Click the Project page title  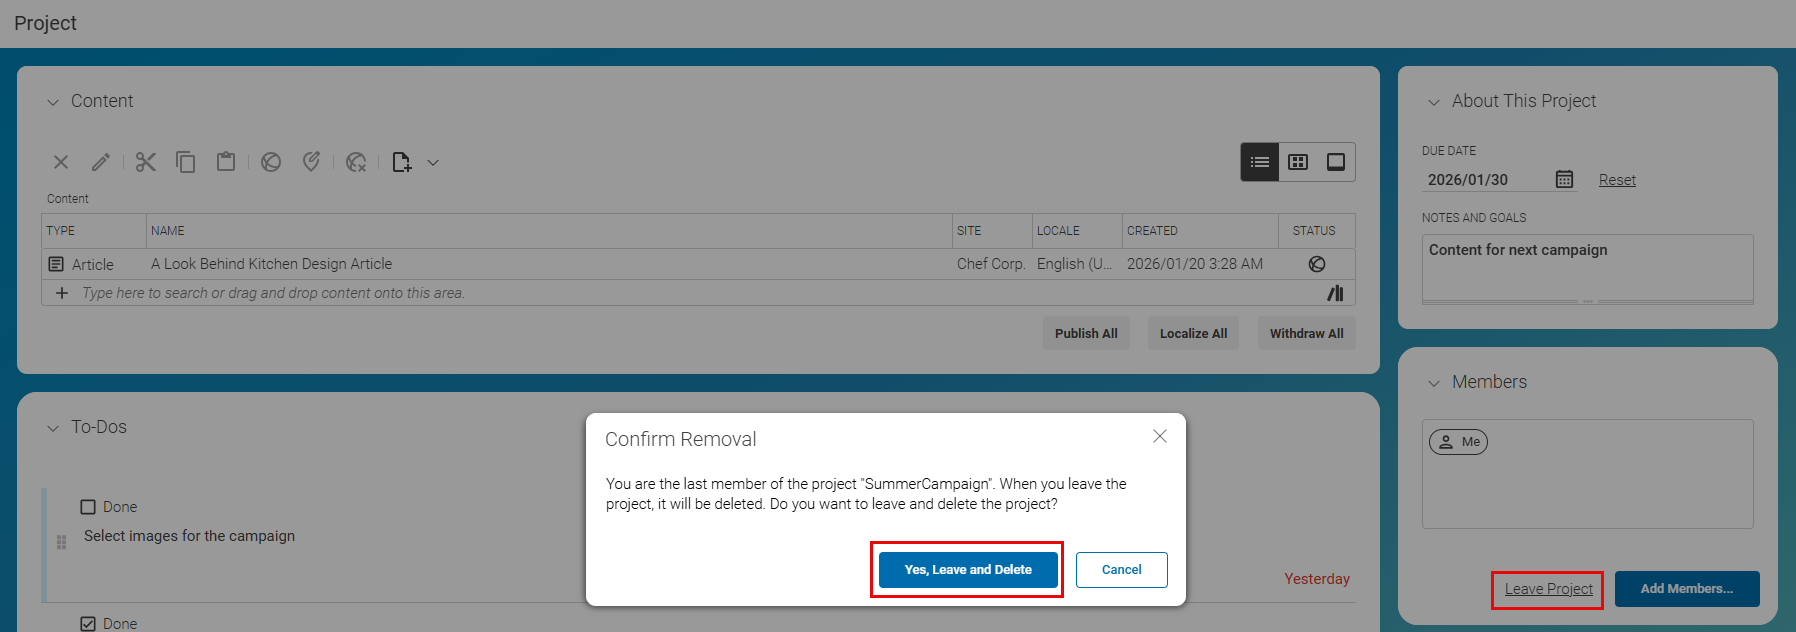[x=45, y=23]
